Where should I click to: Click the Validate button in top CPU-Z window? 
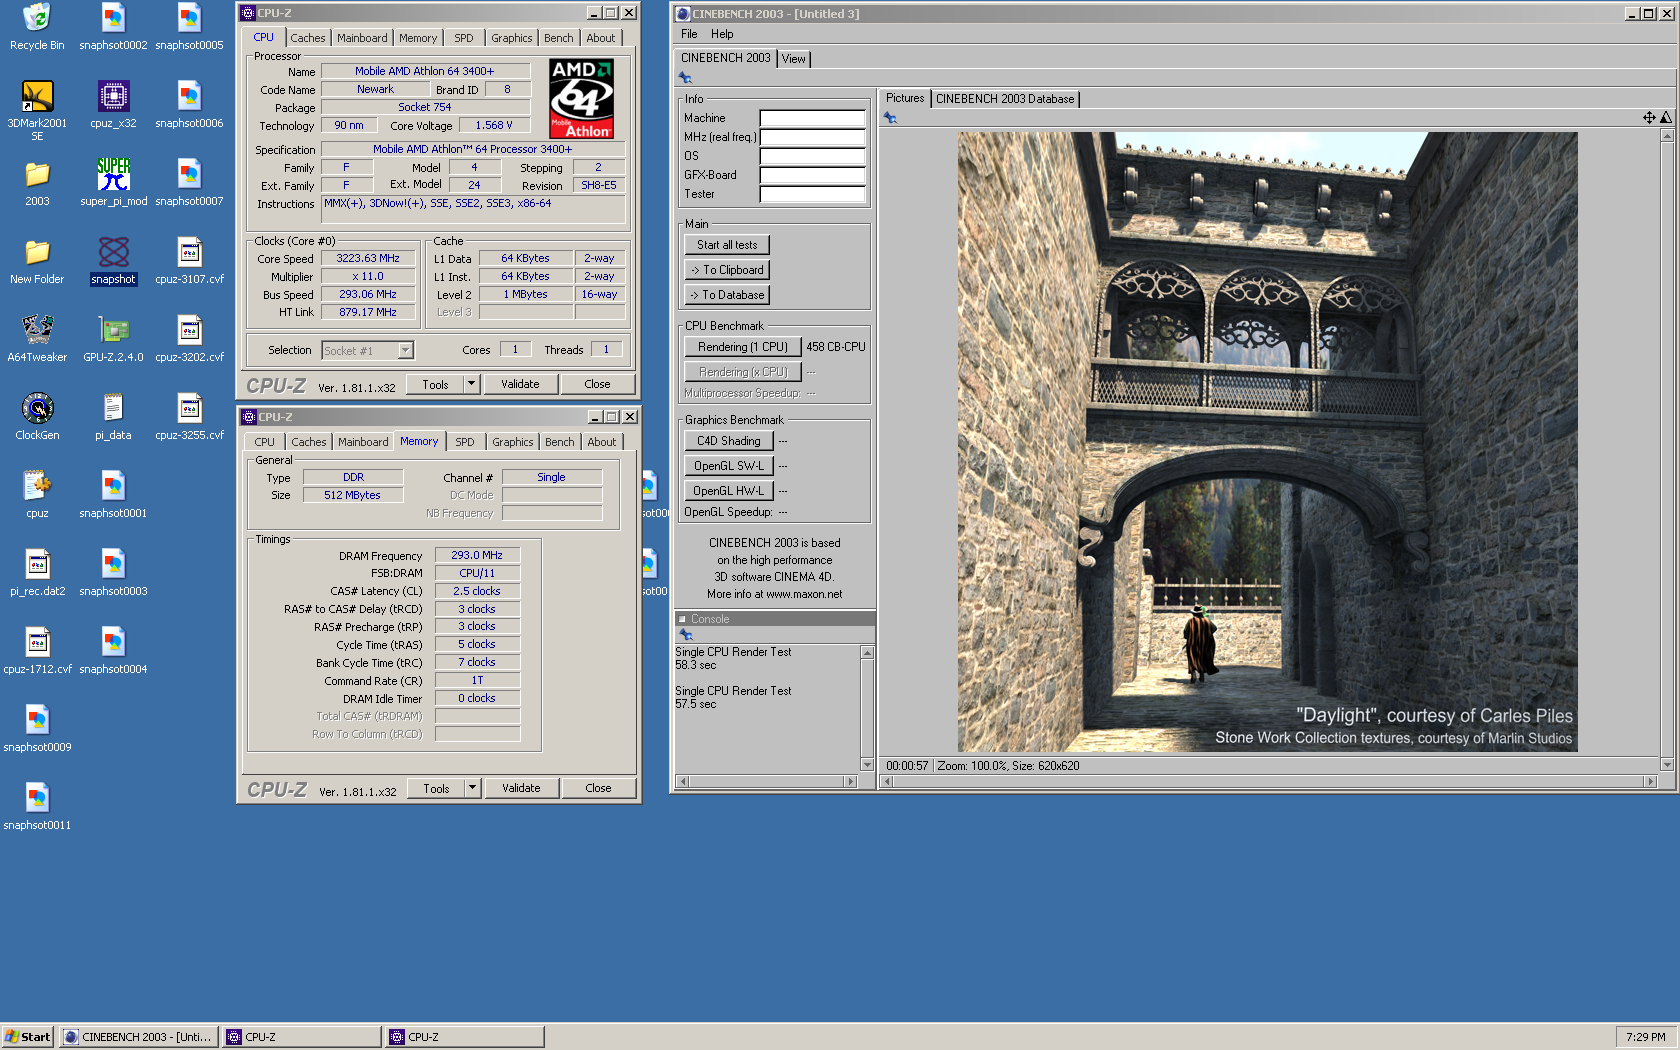pos(520,384)
